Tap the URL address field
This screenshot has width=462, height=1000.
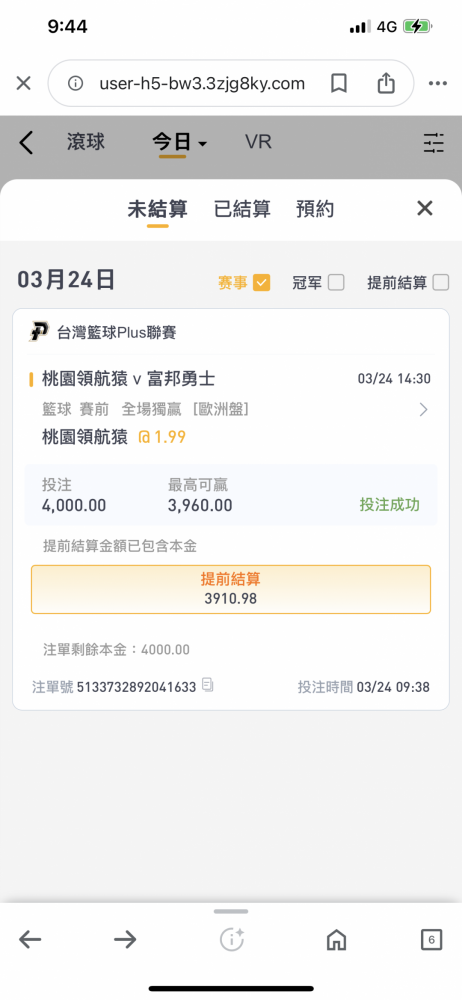pyautogui.click(x=202, y=84)
